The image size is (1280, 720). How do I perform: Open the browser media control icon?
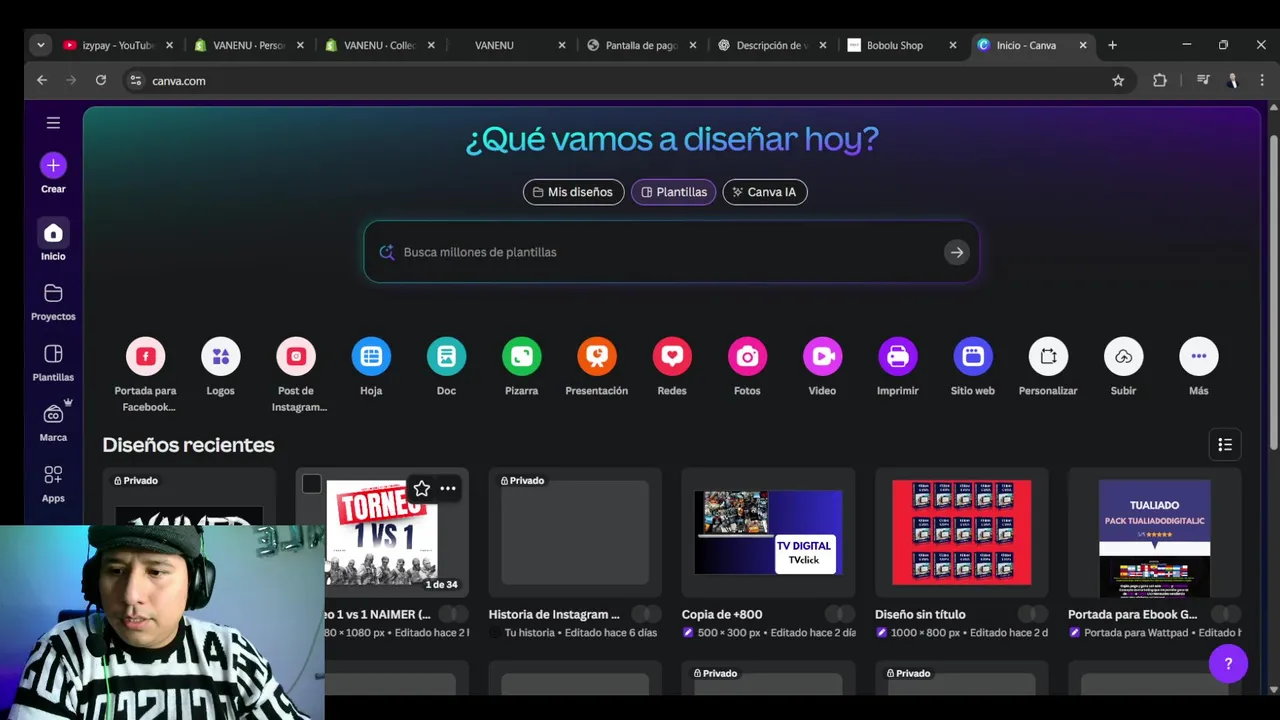(1203, 81)
